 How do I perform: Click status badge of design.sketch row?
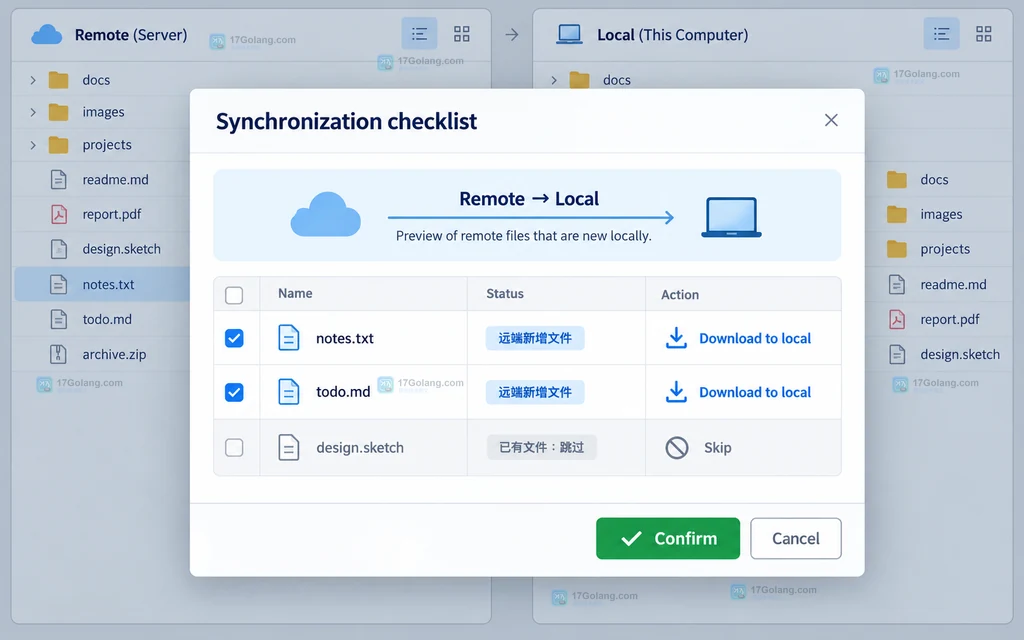coord(541,447)
